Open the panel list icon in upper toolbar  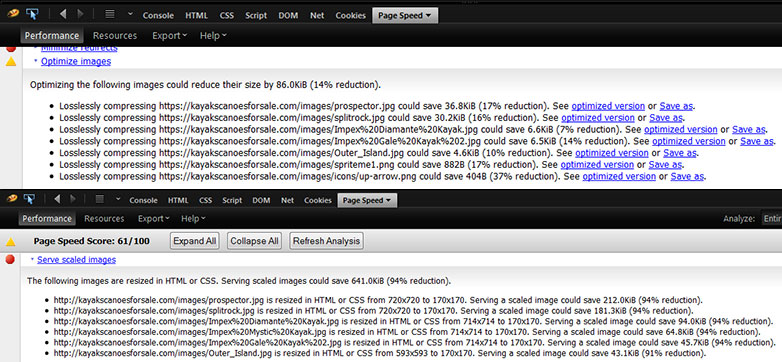tap(110, 14)
